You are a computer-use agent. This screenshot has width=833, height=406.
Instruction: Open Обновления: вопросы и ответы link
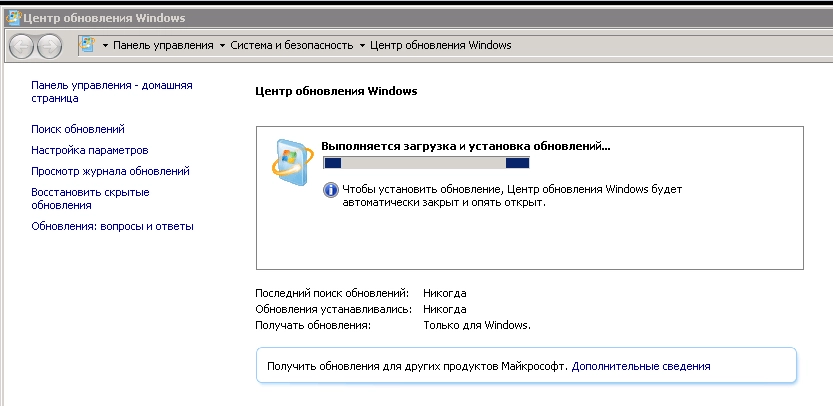pos(112,226)
